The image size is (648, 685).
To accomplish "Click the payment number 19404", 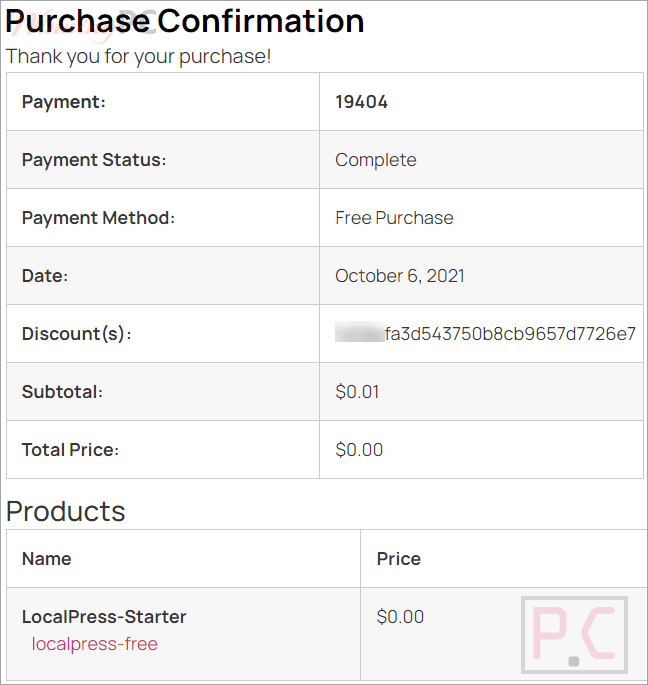I will 361,102.
